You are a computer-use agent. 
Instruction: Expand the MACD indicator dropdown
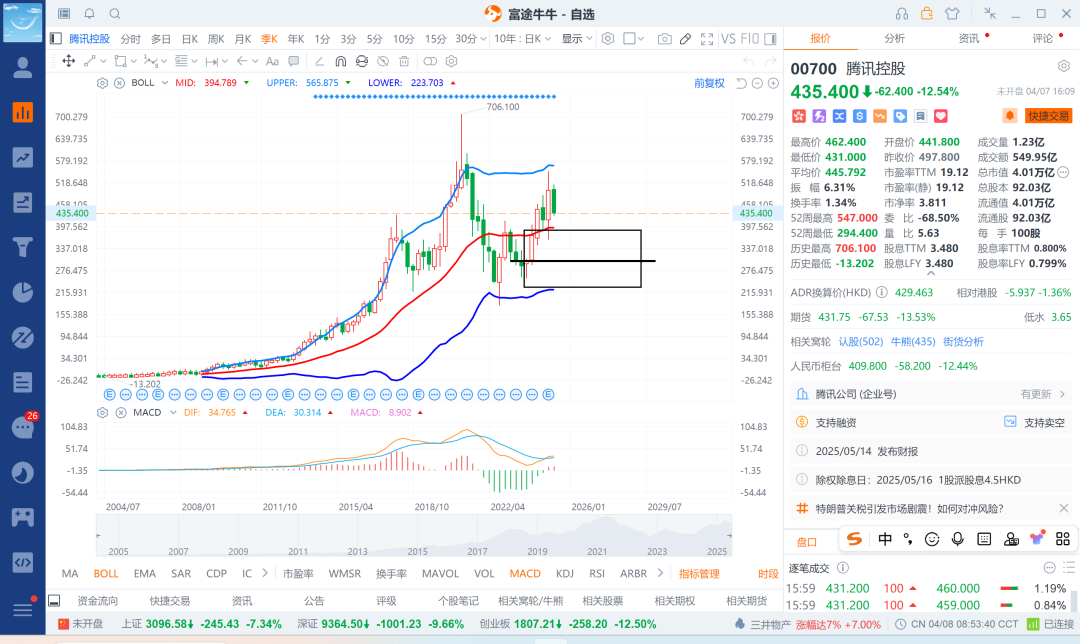(173, 413)
